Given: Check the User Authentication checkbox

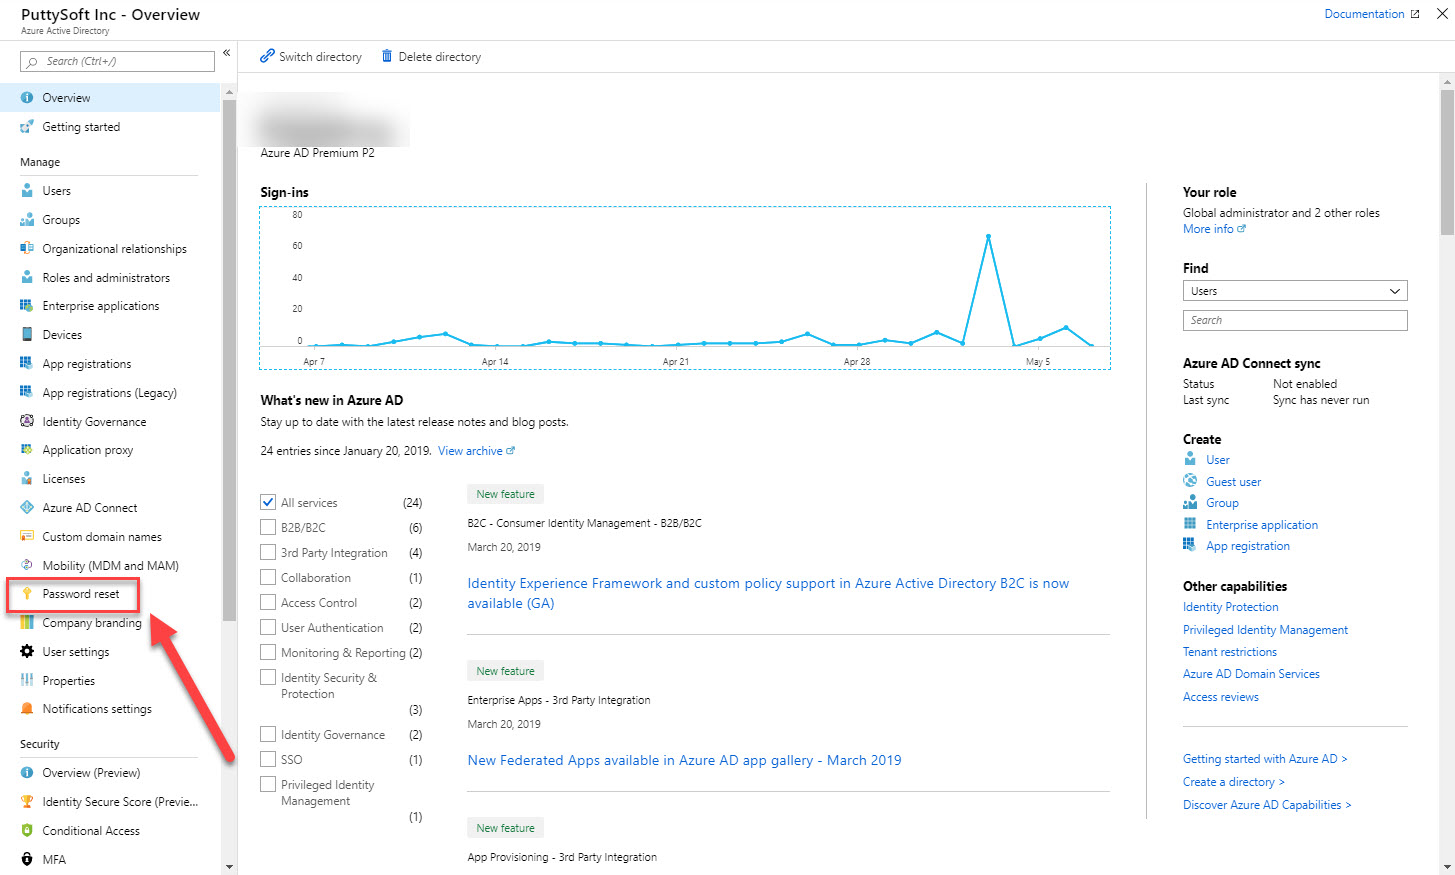Looking at the screenshot, I should (268, 627).
